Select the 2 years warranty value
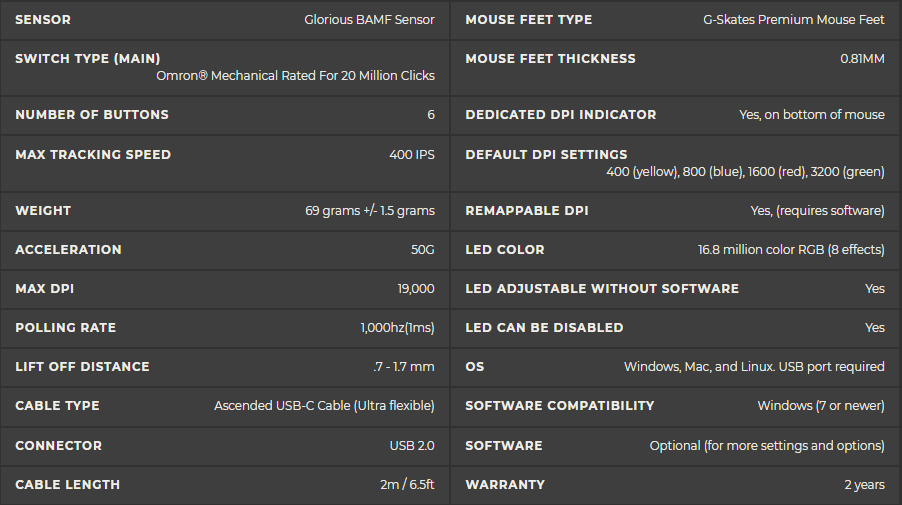 pyautogui.click(x=864, y=485)
